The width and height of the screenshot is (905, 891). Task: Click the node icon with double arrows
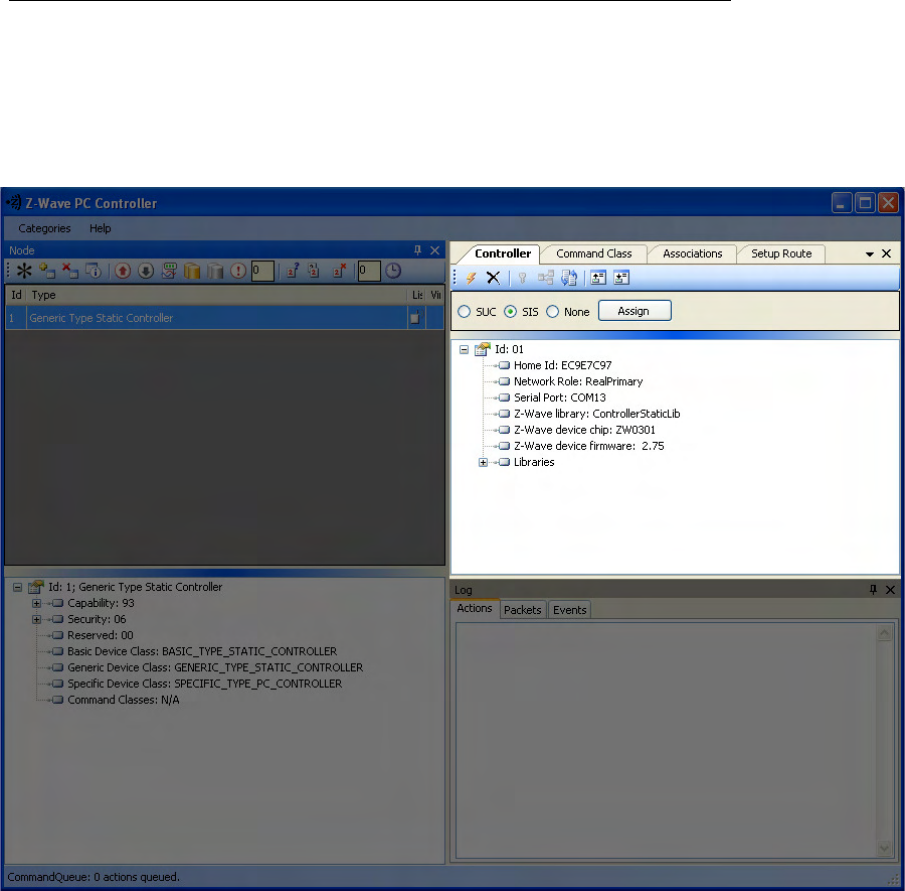pos(314,271)
